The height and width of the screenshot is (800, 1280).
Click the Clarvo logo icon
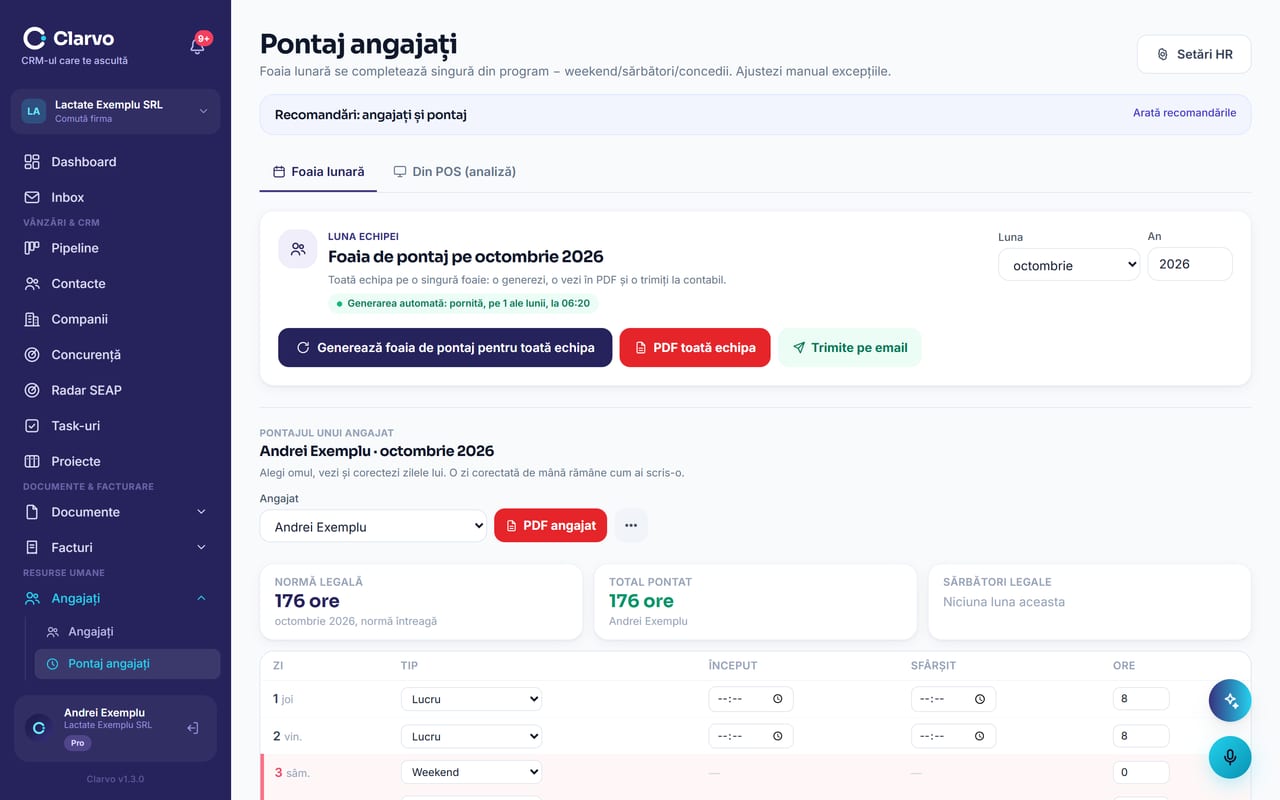click(34, 38)
